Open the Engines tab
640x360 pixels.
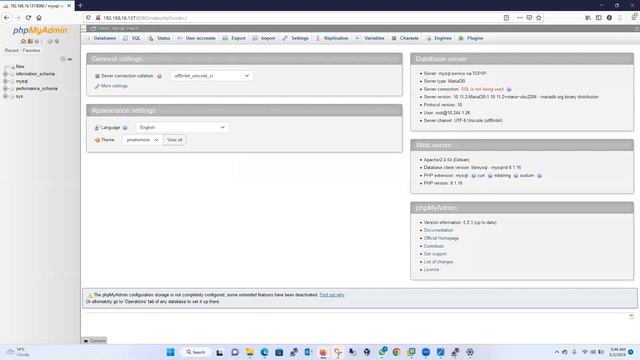(x=439, y=38)
